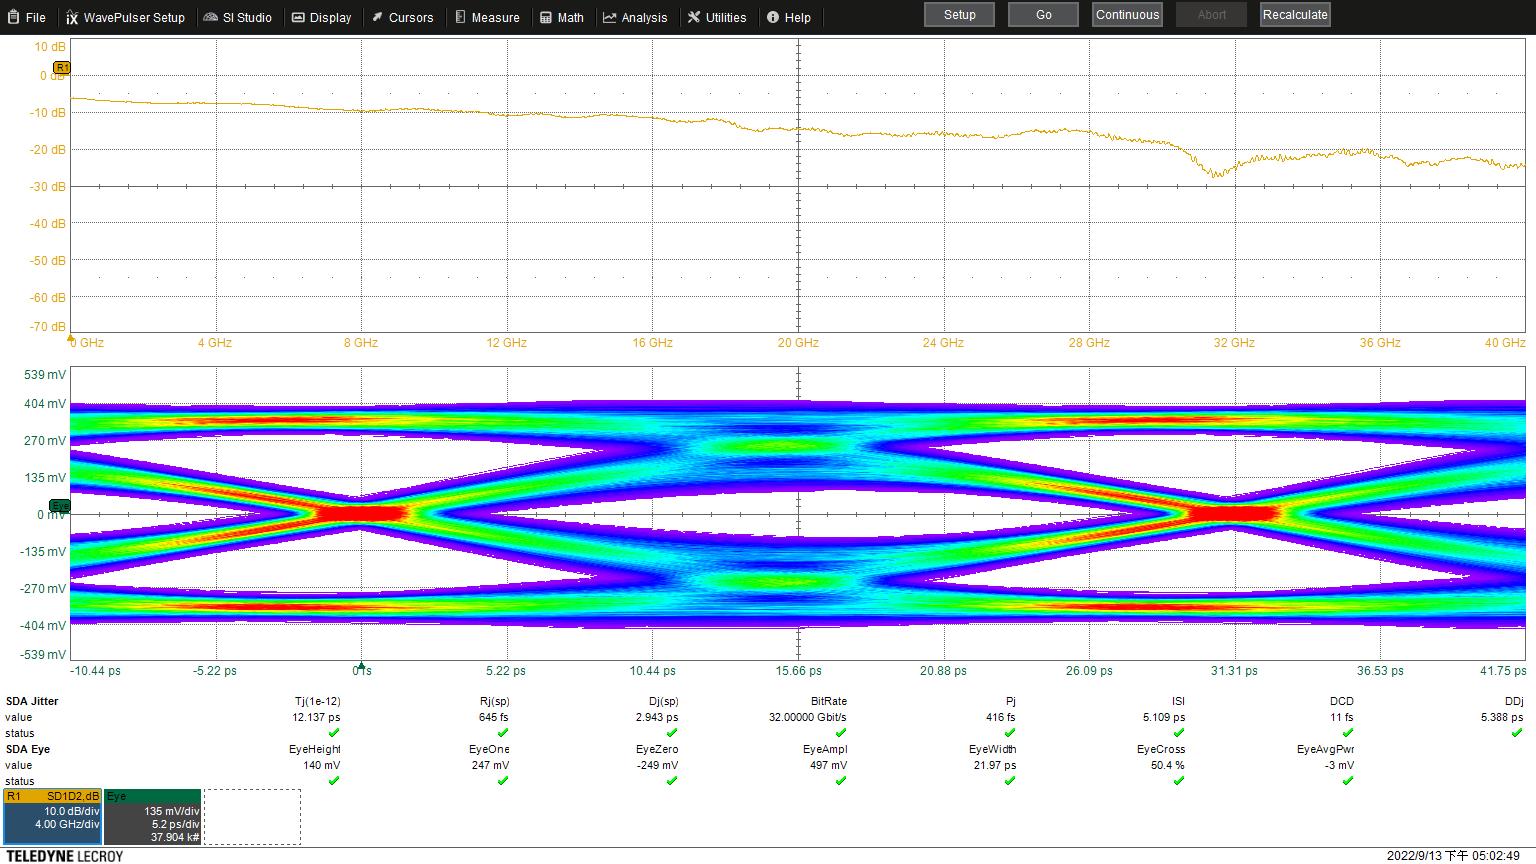The height and width of the screenshot is (864, 1536).
Task: Click the iX WavePulser Setup icon
Action: point(71,17)
